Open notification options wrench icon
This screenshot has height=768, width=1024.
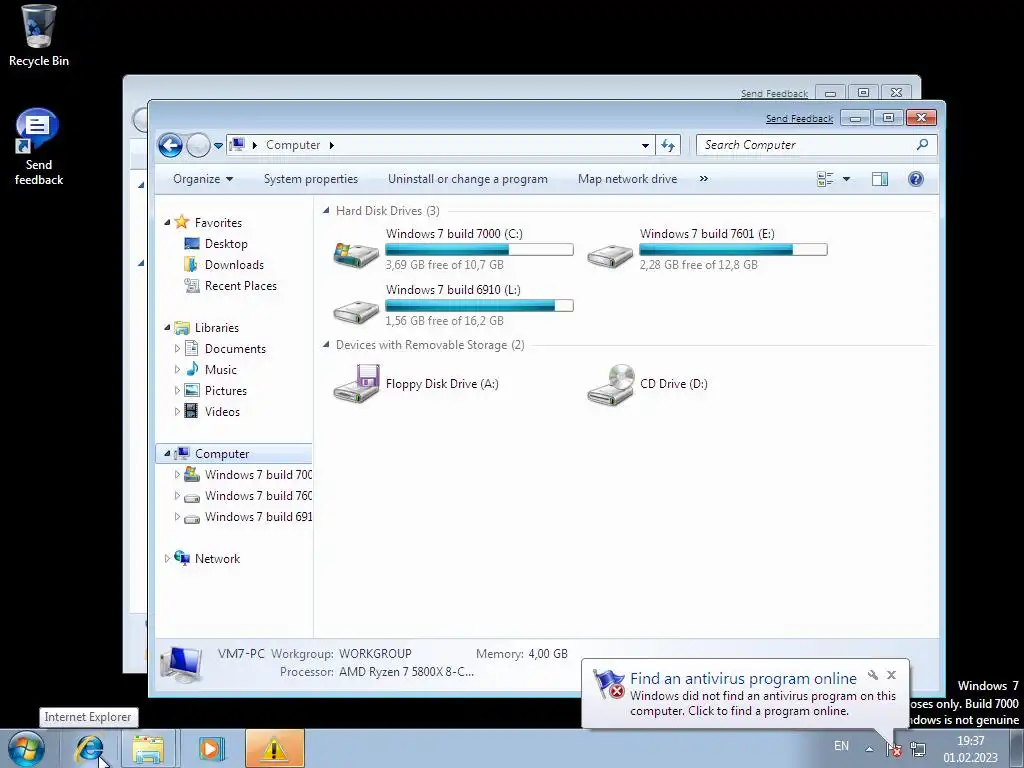pos(873,675)
